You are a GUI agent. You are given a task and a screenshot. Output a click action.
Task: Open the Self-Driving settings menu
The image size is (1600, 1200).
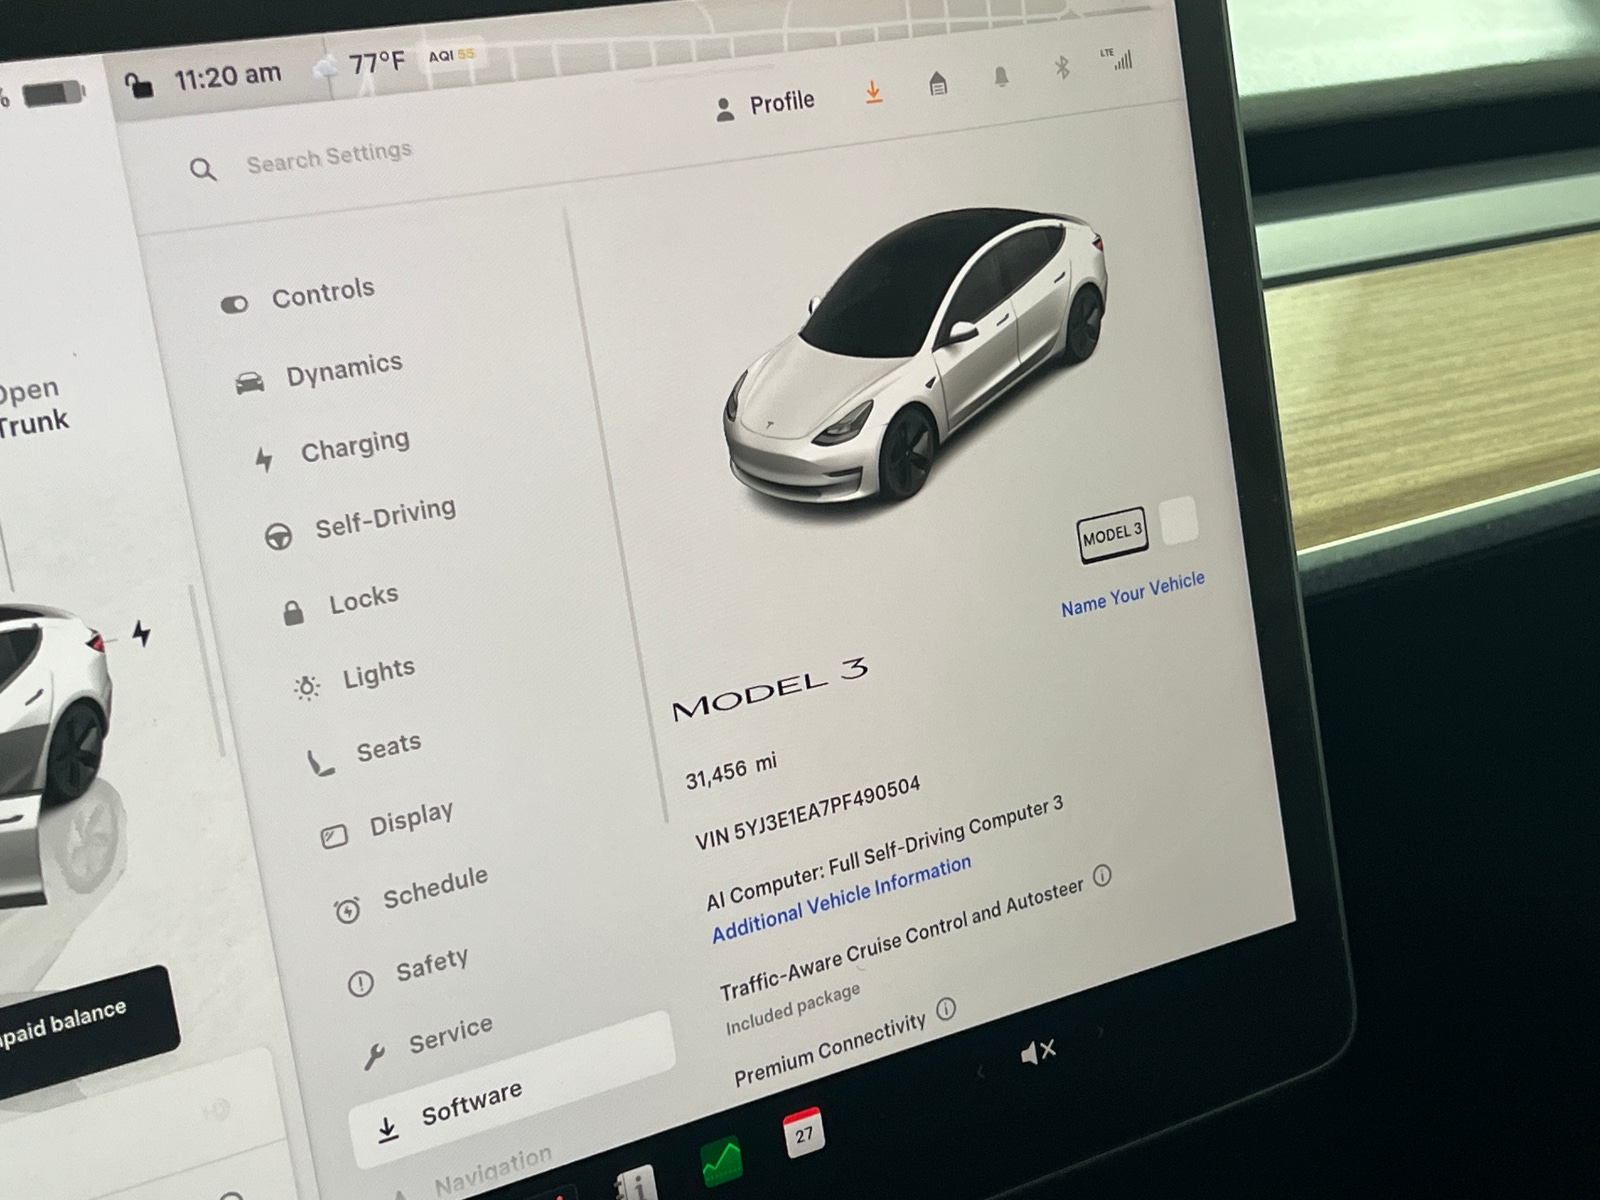361,524
